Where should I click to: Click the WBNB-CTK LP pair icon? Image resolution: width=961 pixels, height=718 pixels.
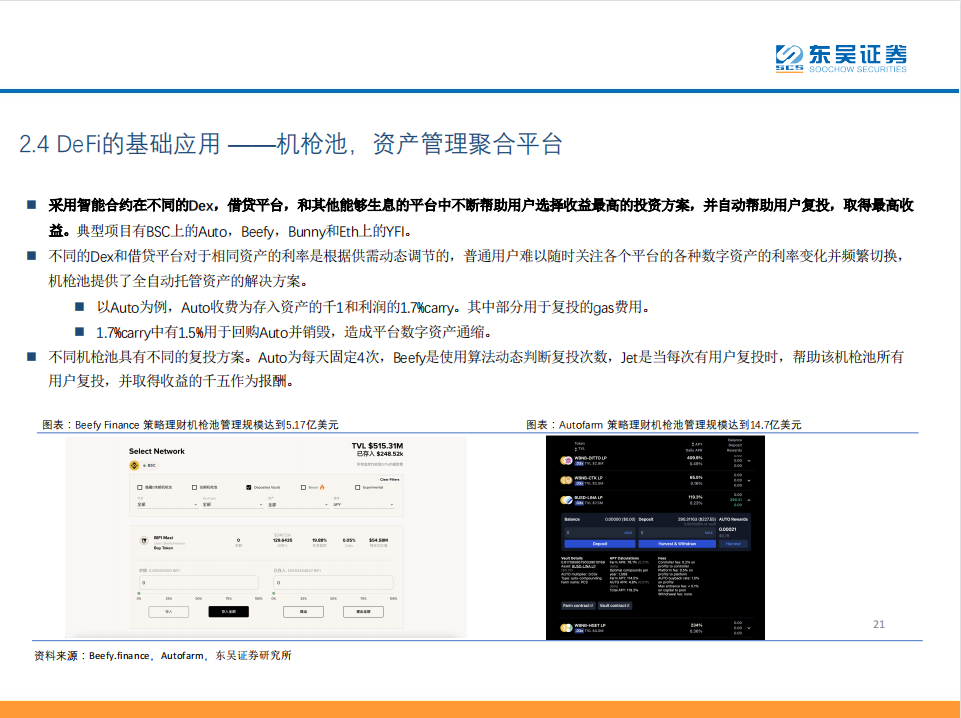pos(566,480)
